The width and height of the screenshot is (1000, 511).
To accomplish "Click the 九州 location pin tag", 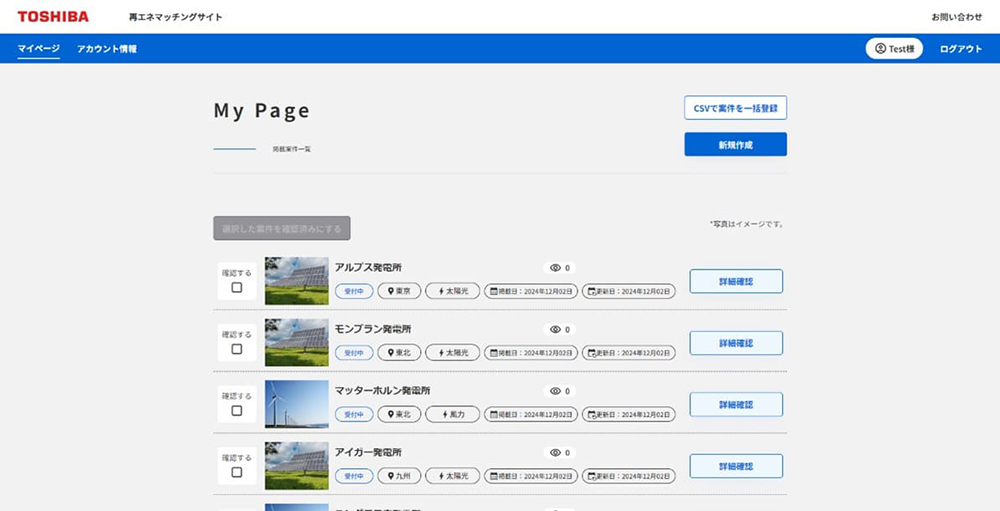I will [x=399, y=476].
